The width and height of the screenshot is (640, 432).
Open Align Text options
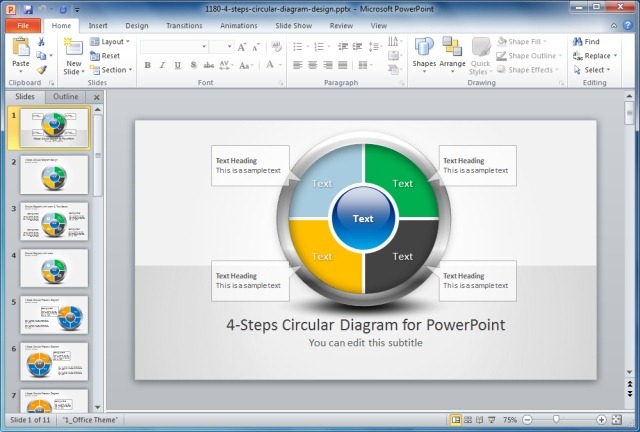pos(395,56)
